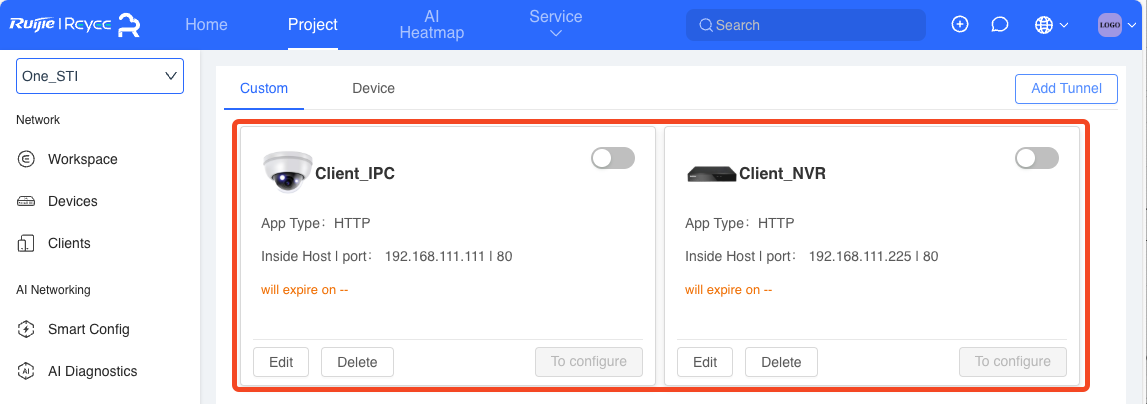Expand the user LOGO account menu

1119,25
